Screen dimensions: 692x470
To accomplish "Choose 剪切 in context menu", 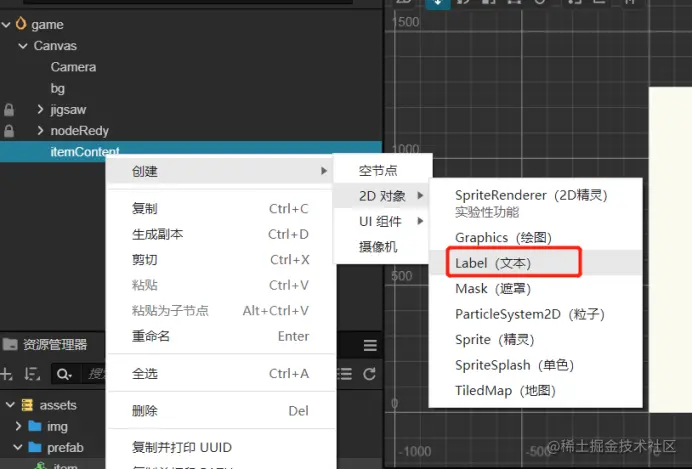I will coord(219,260).
